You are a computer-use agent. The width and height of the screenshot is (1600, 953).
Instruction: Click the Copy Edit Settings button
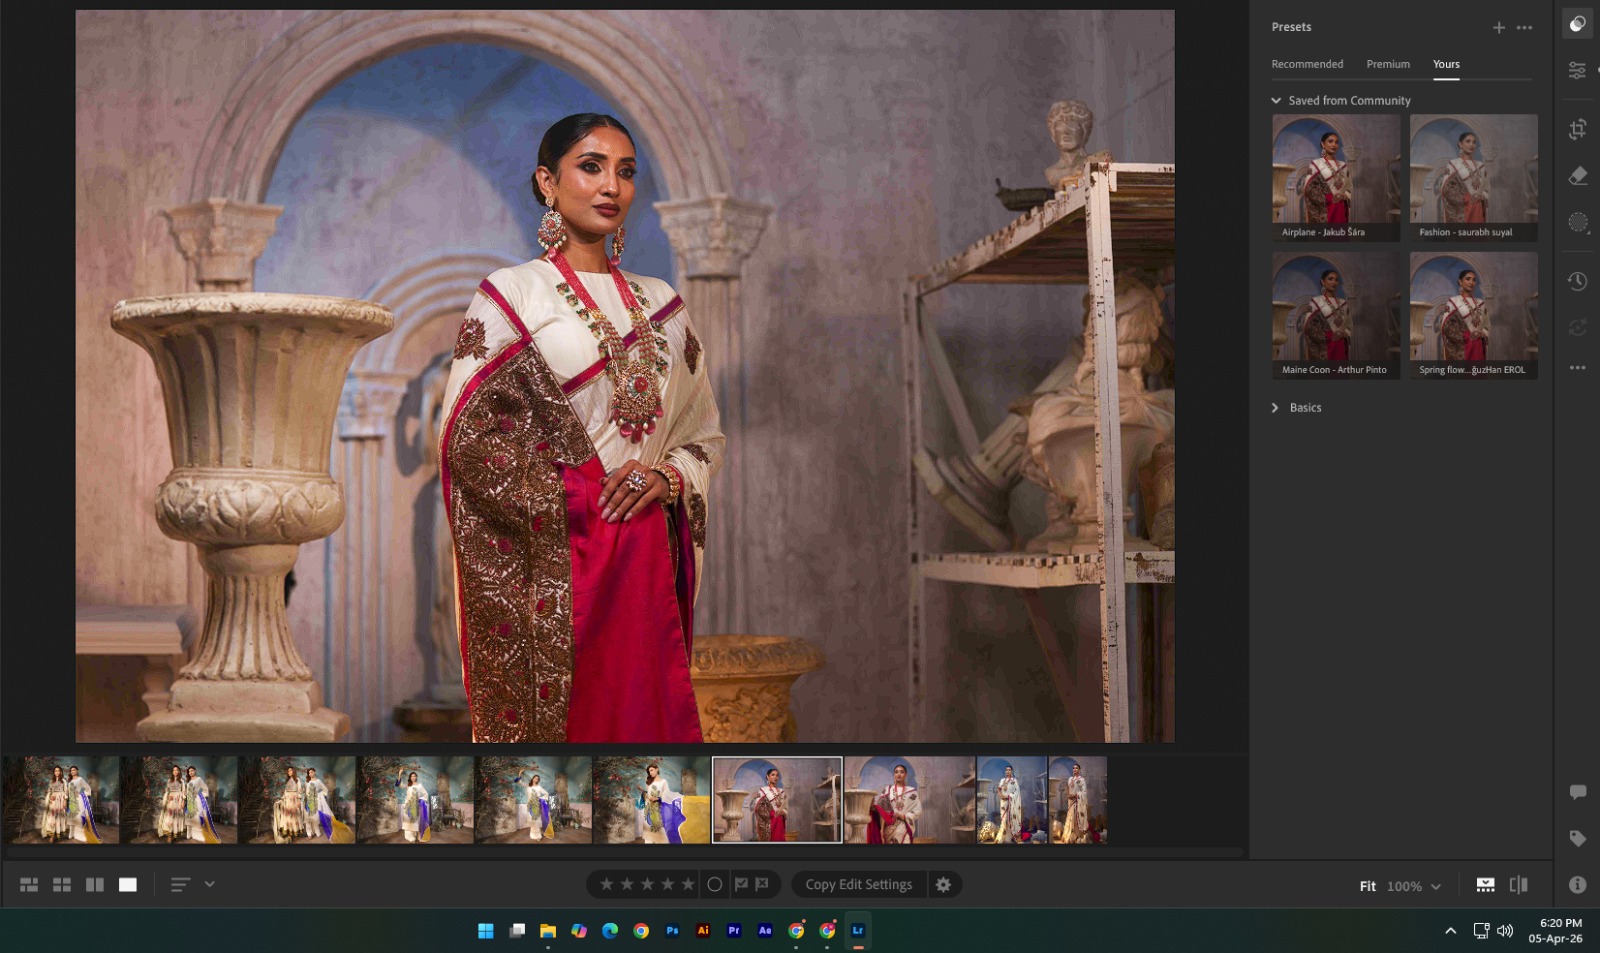coord(858,884)
